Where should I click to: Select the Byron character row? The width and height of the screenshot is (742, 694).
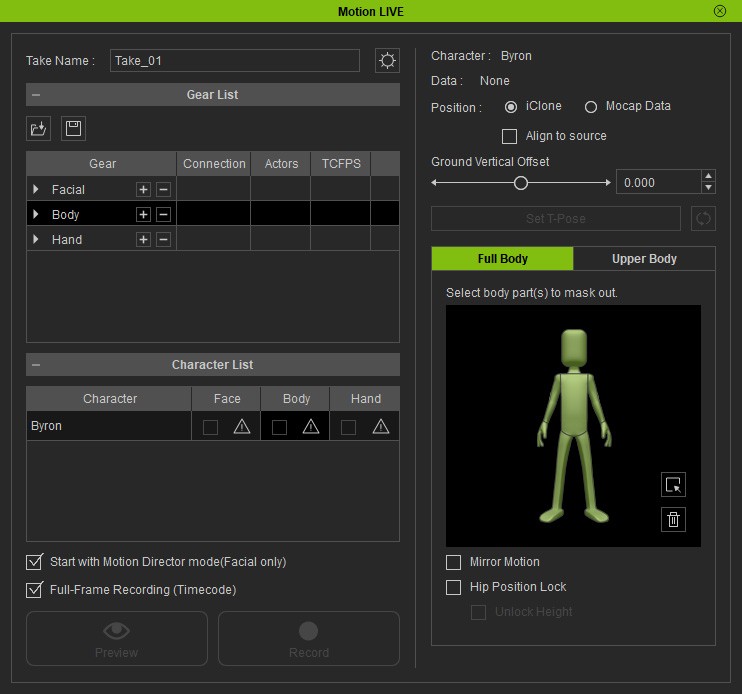pyautogui.click(x=109, y=426)
